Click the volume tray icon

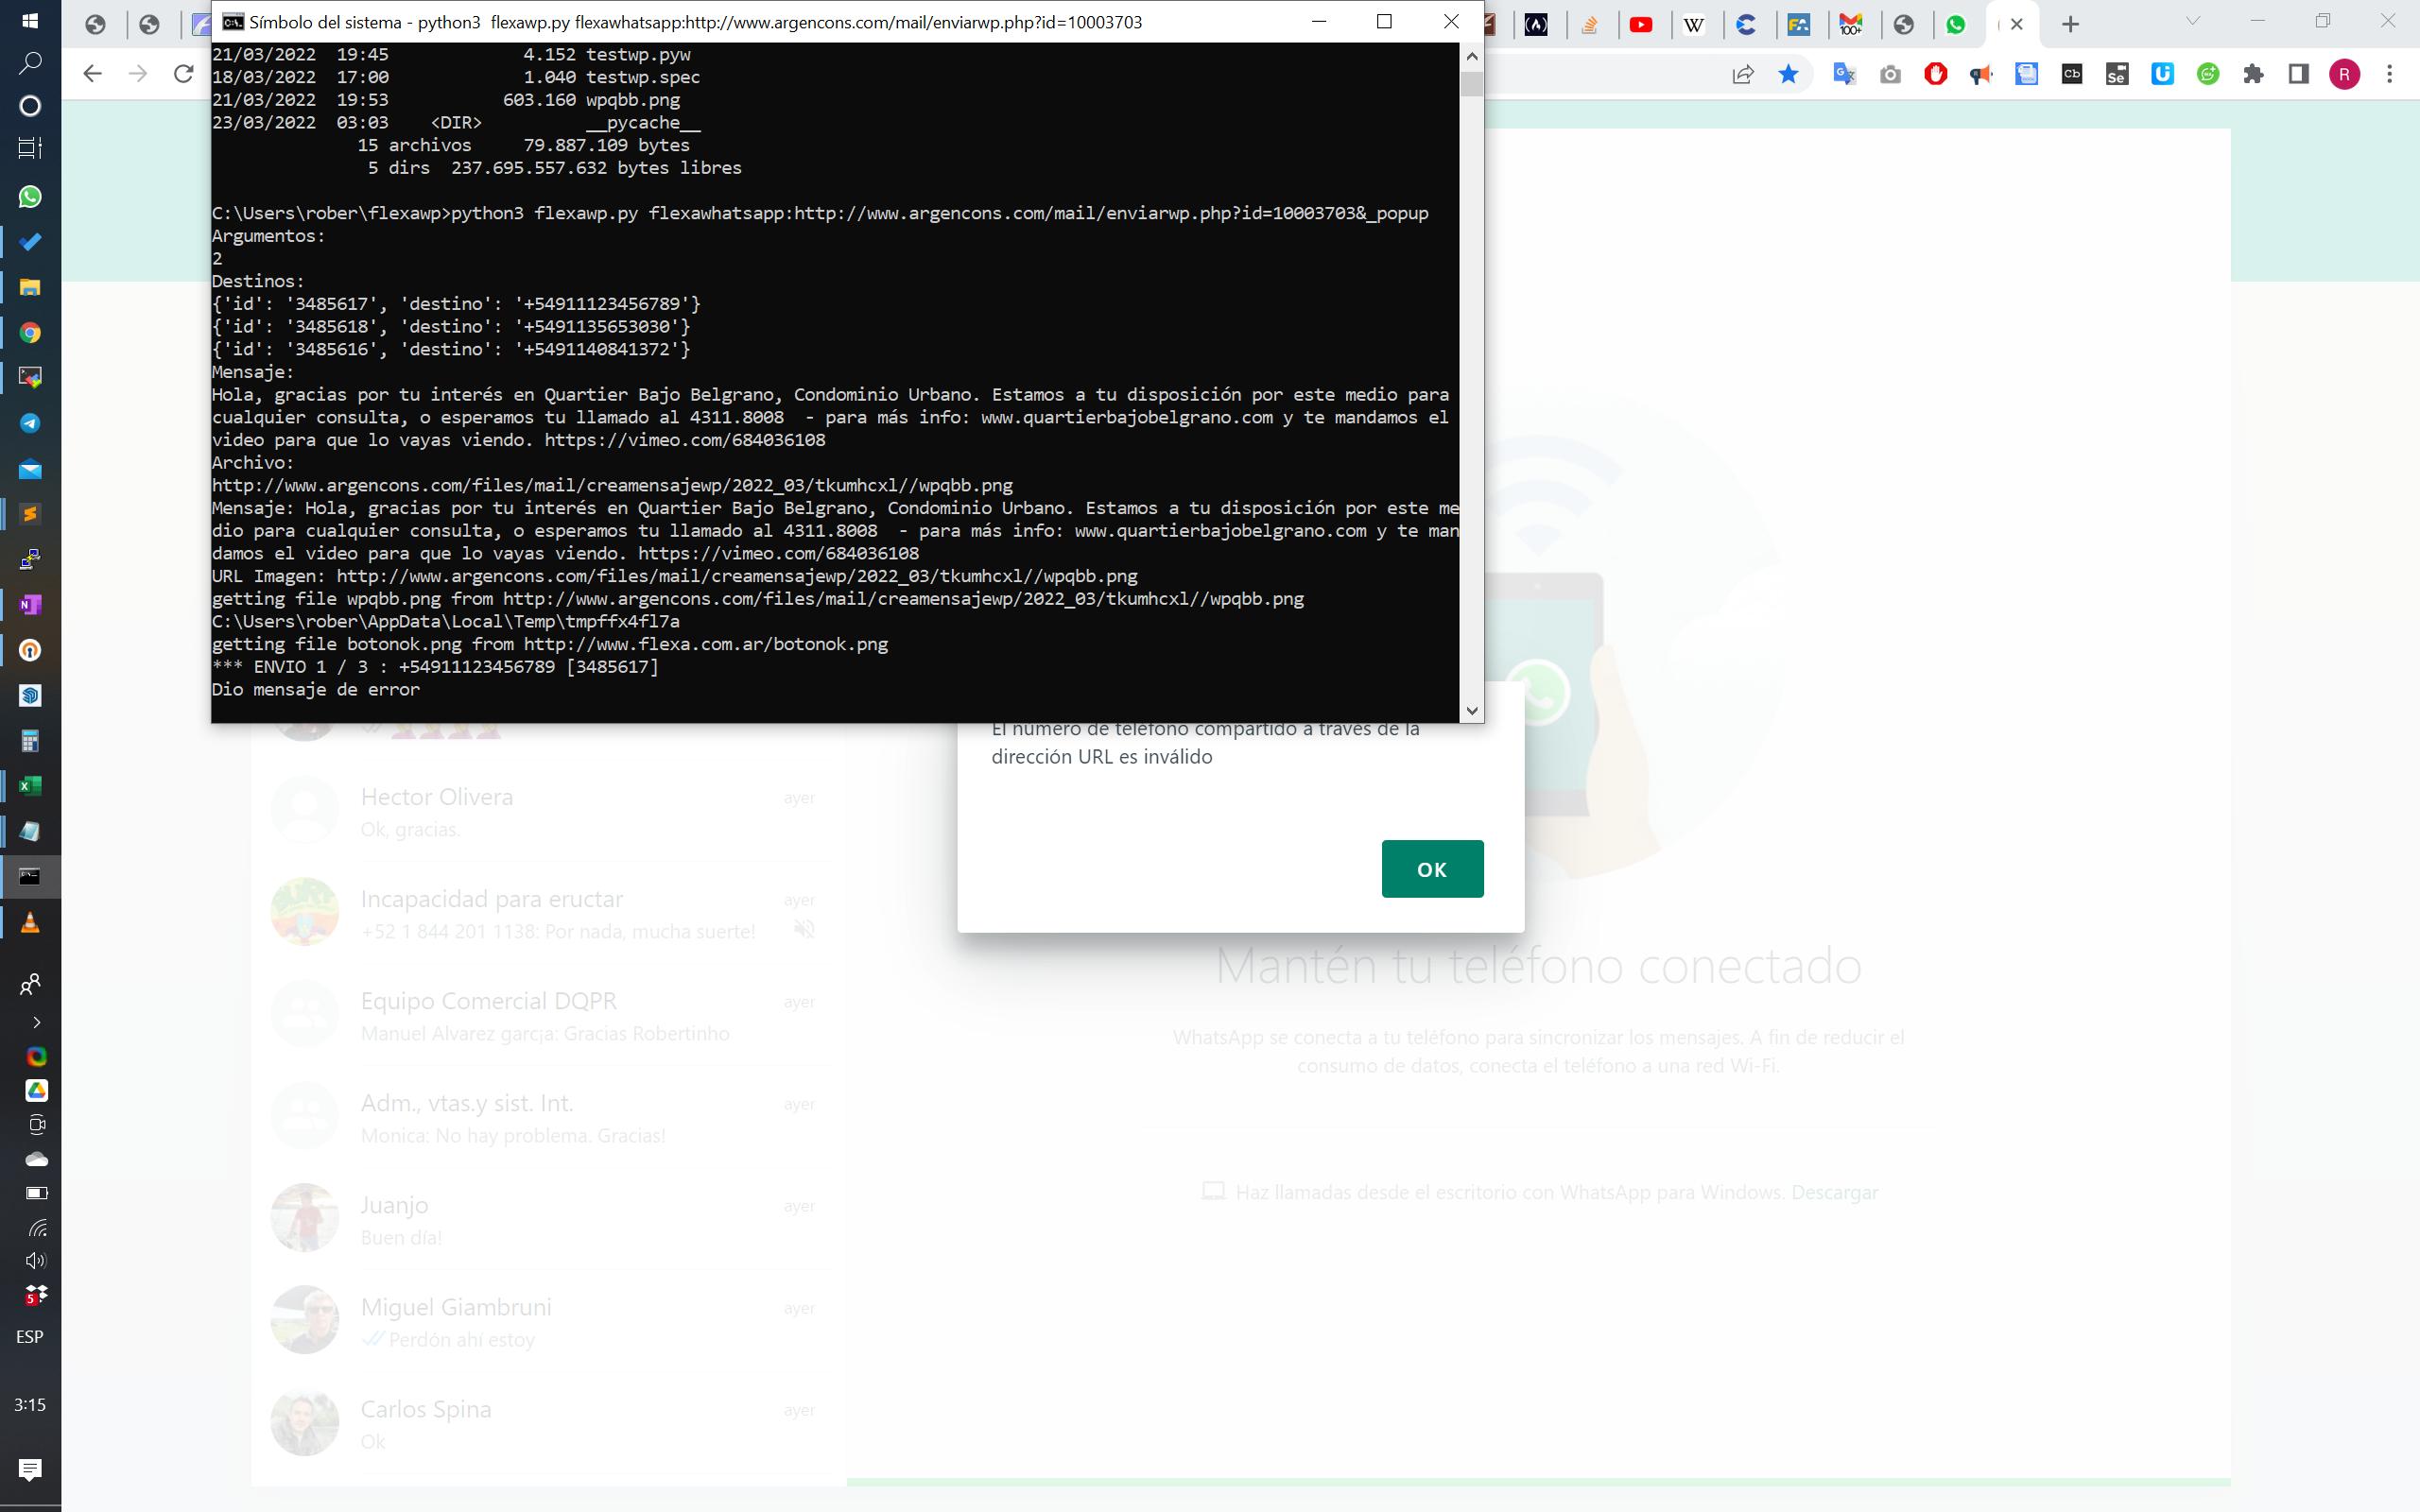tap(36, 1260)
